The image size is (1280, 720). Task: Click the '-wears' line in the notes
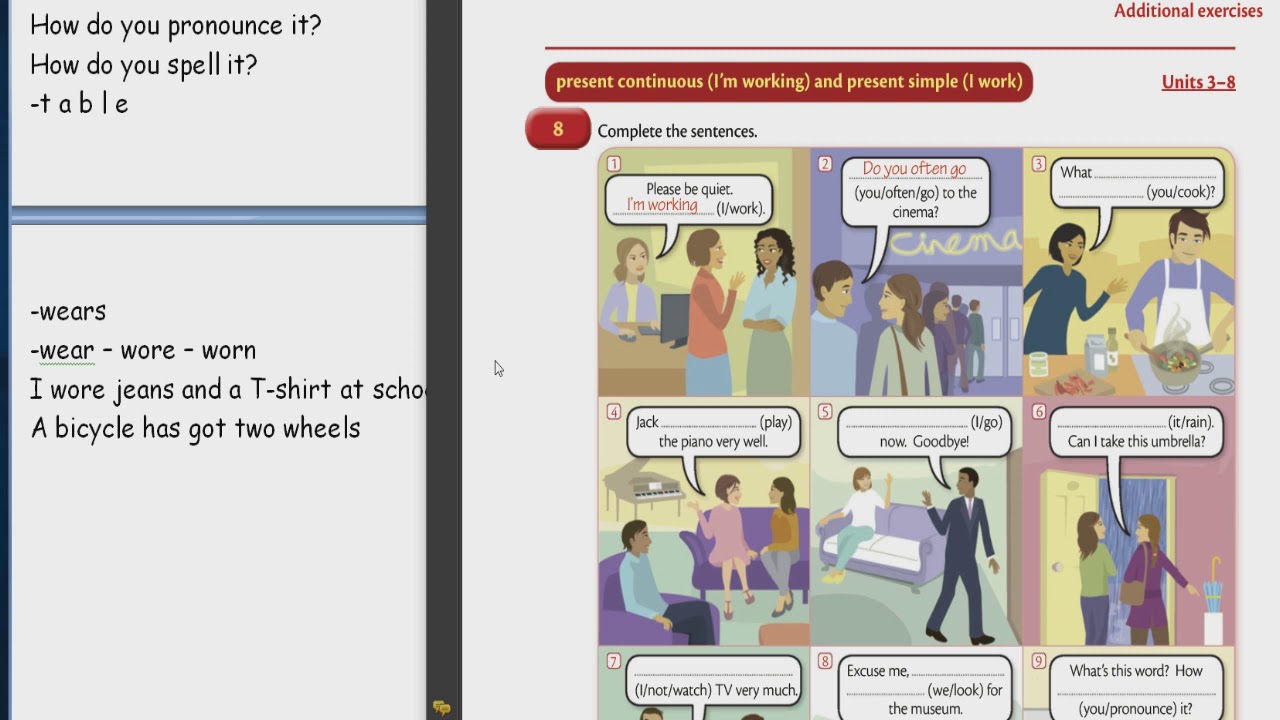click(x=68, y=311)
